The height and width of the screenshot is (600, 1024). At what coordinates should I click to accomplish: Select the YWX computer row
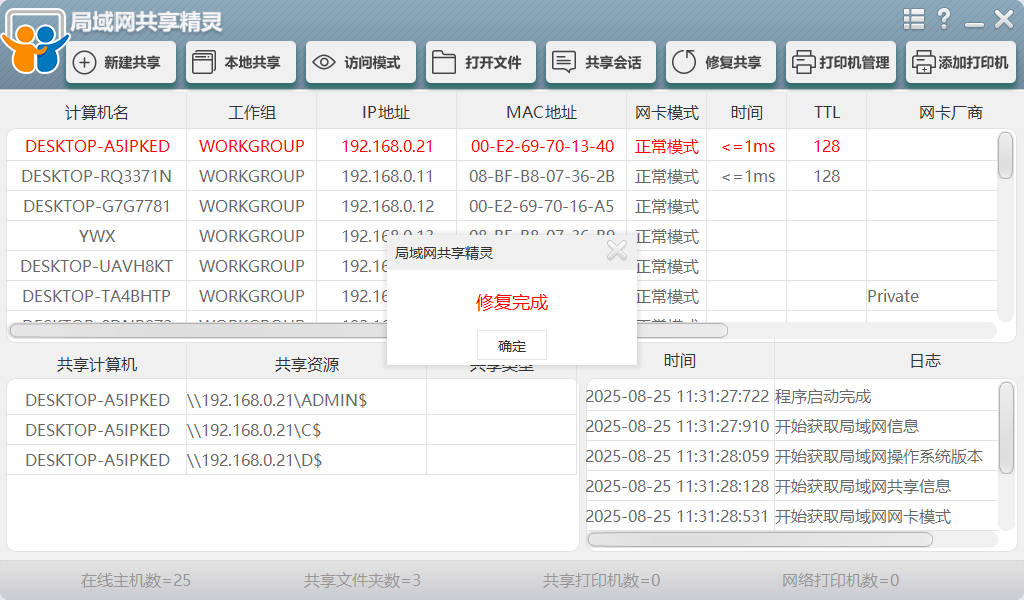97,236
